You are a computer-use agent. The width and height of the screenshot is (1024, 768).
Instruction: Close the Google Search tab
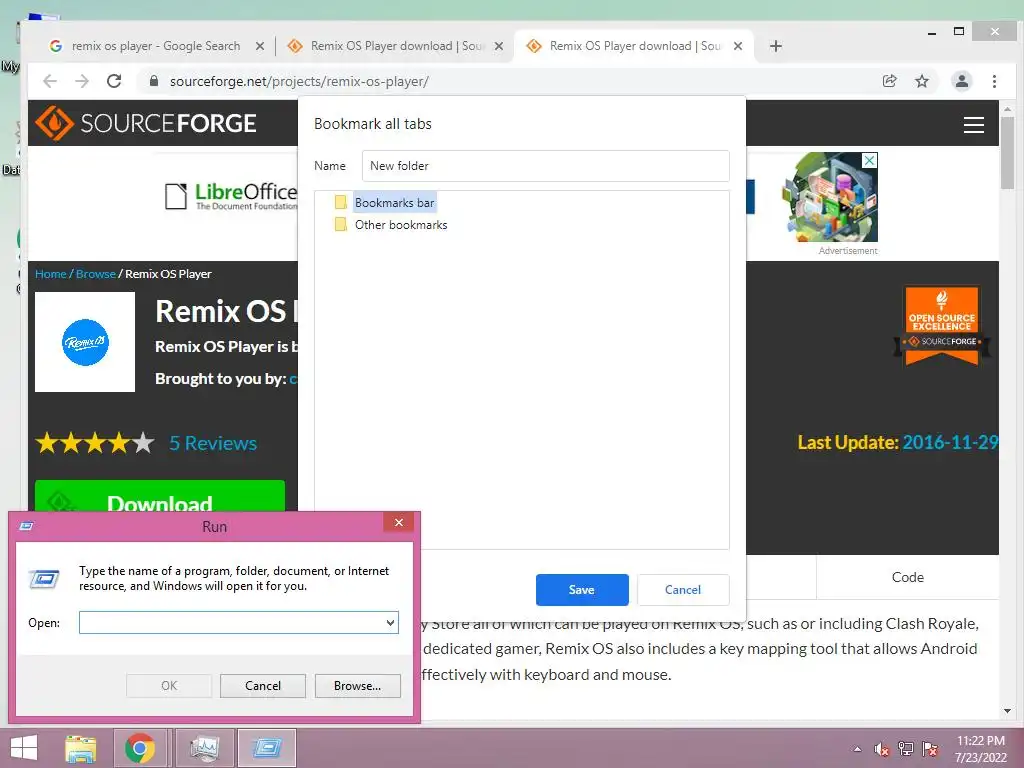(260, 46)
